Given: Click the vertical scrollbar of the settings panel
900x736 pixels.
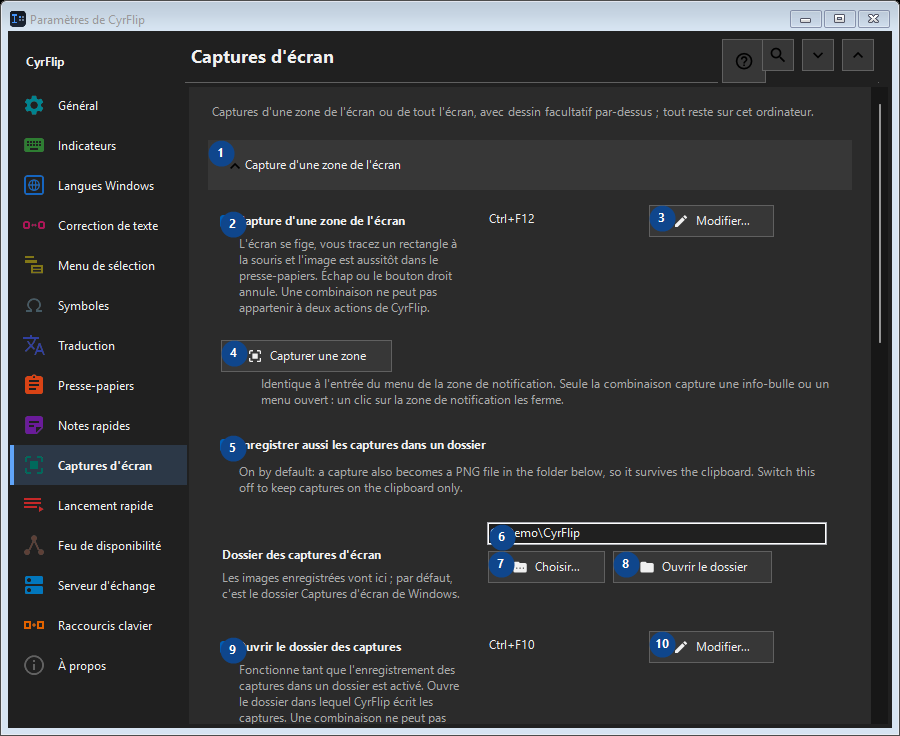Looking at the screenshot, I should 880,224.
